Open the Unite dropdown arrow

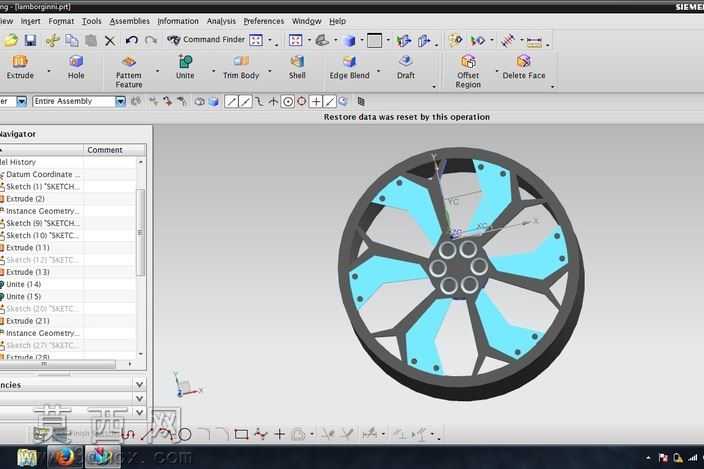coord(213,71)
